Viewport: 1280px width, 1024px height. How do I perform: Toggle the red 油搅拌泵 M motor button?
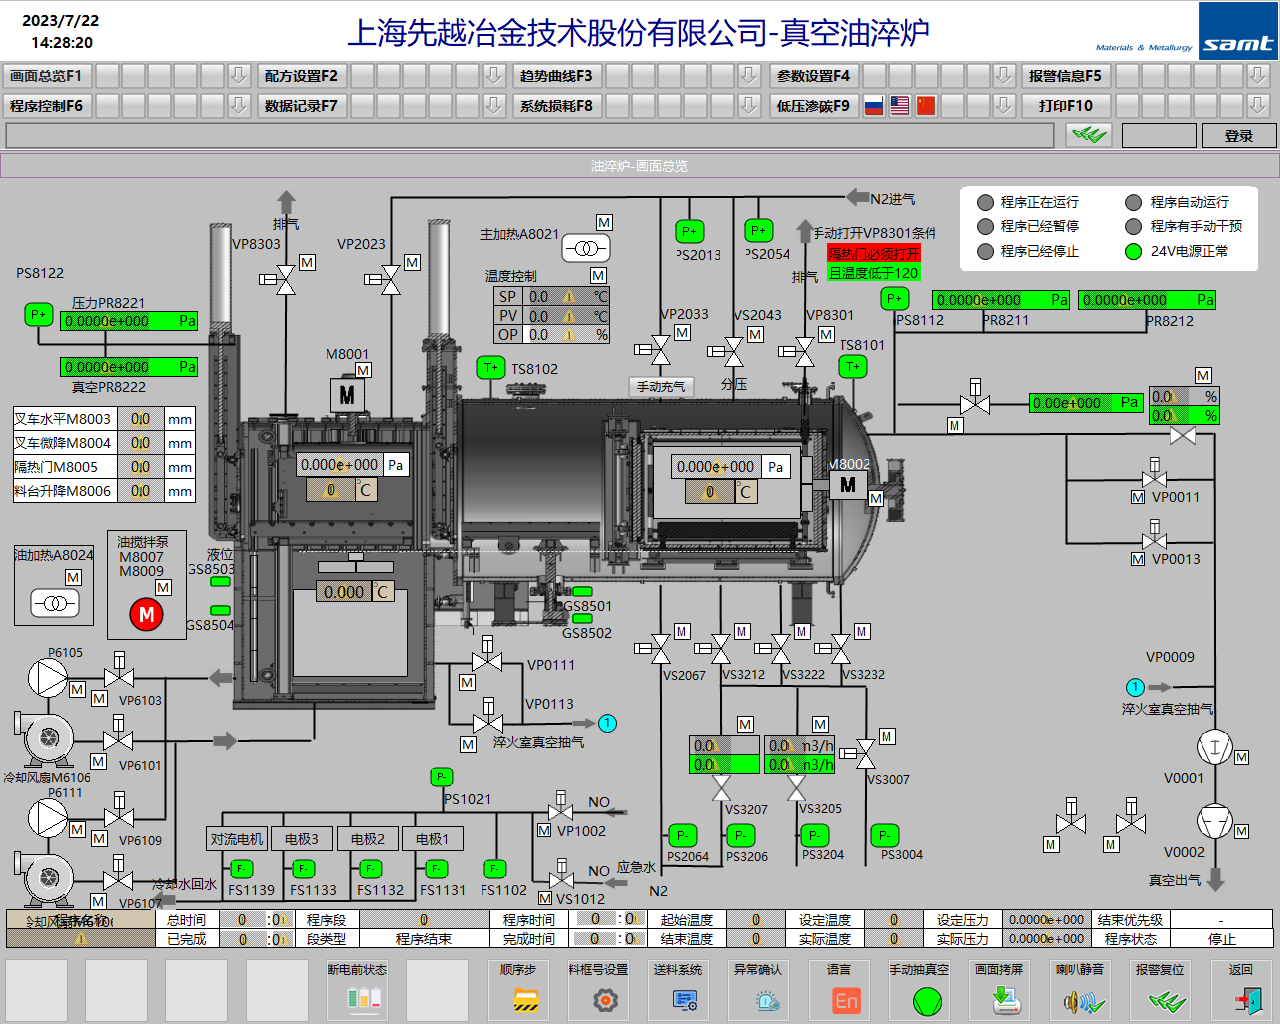[x=146, y=614]
